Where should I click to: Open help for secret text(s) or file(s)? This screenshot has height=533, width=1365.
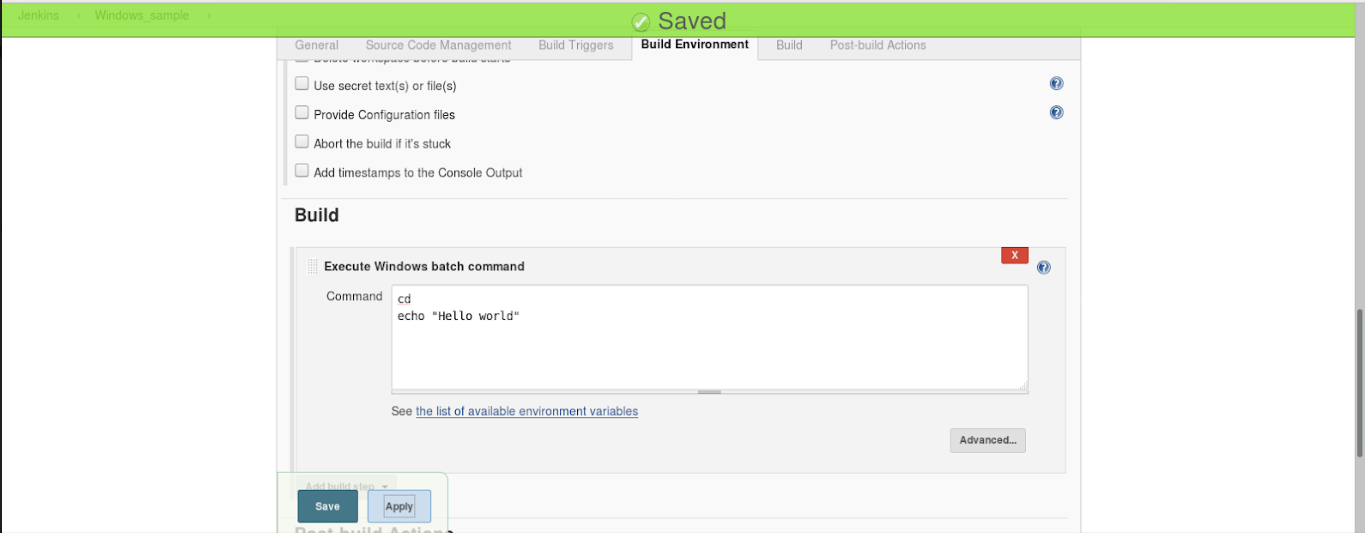click(1056, 84)
